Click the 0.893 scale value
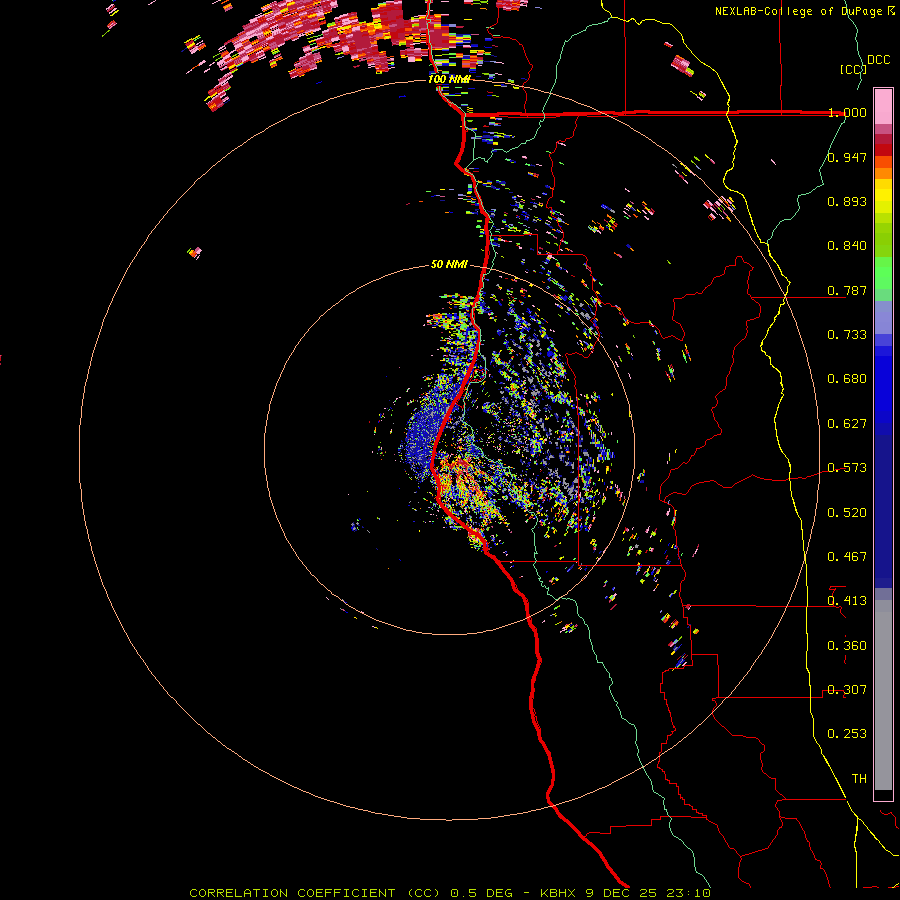900x900 pixels. pos(847,201)
